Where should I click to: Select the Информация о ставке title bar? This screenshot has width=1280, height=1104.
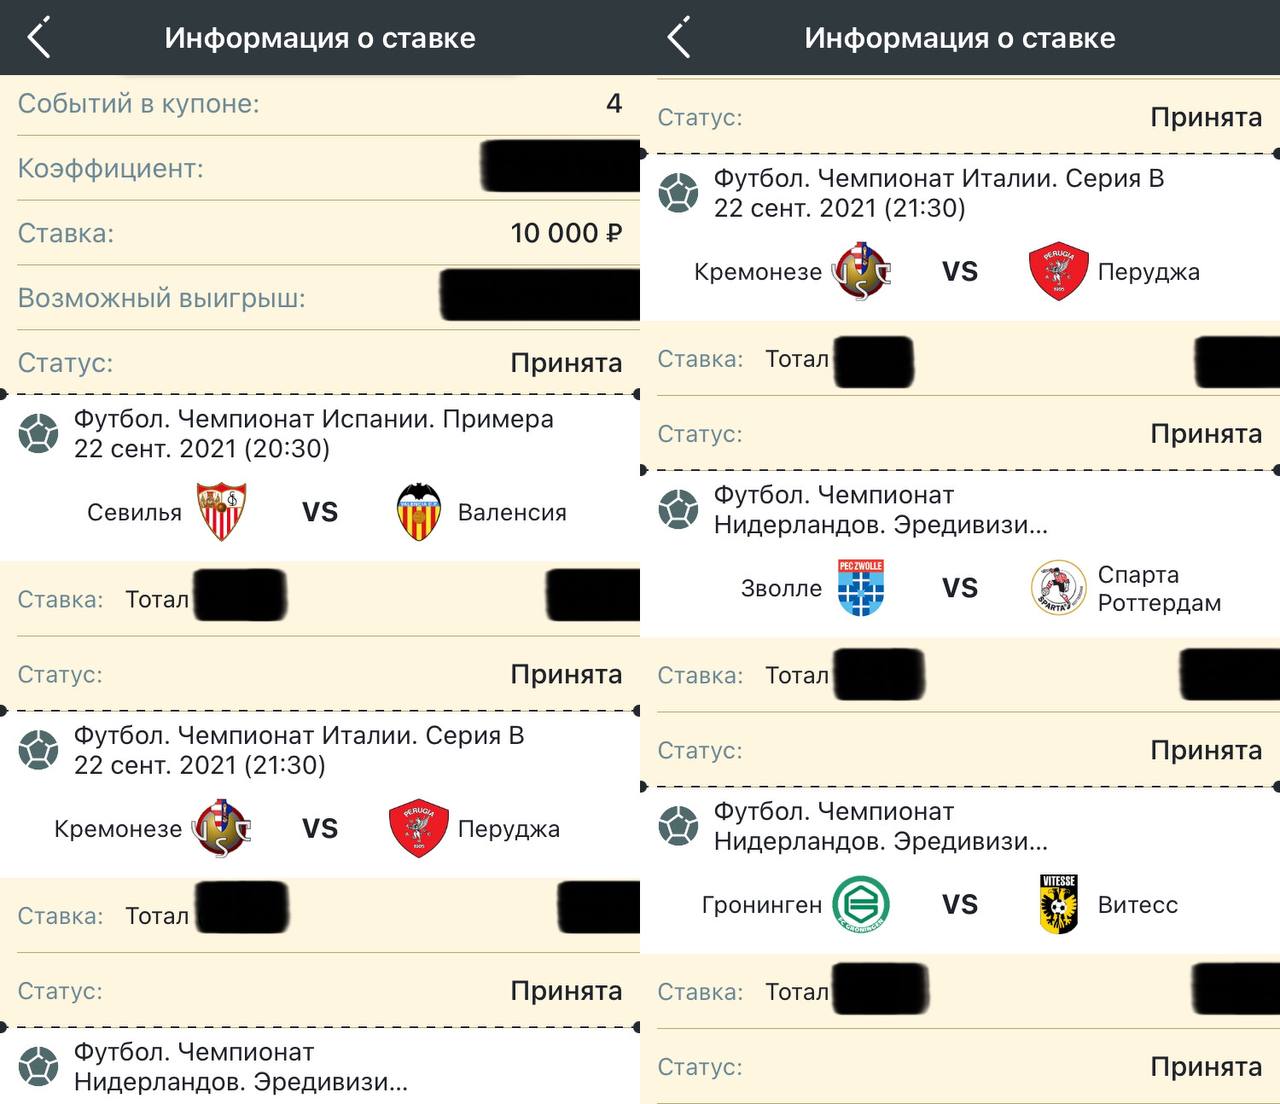tap(320, 38)
